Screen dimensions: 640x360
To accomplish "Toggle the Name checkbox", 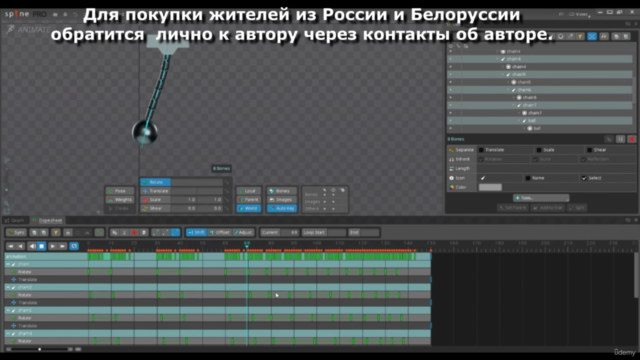I will pos(528,178).
